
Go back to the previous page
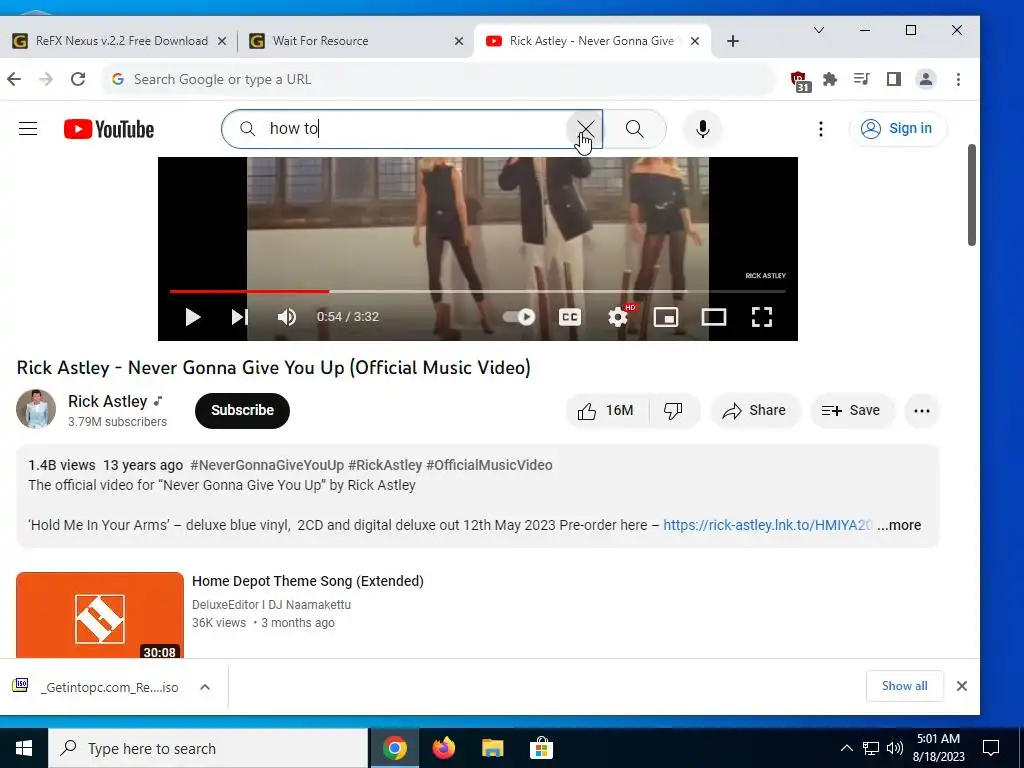click(14, 79)
